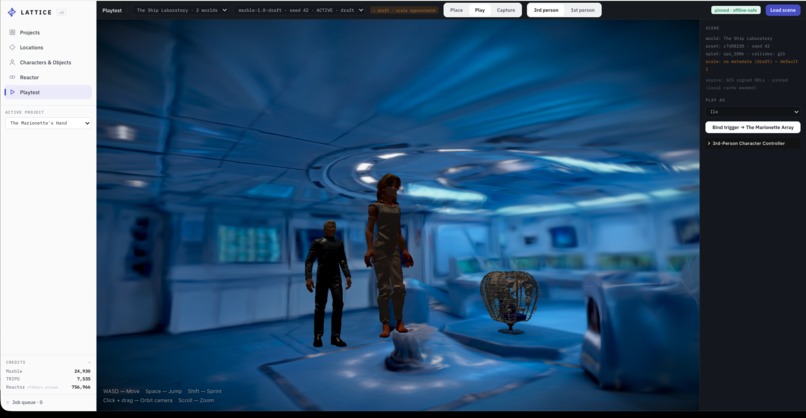Click the man in black in viewport
The image size is (806, 418).
[x=328, y=284]
